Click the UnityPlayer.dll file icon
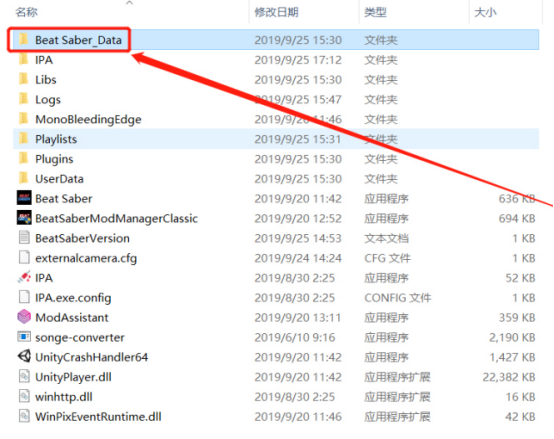Screen dimensions: 554x439 click(24, 376)
